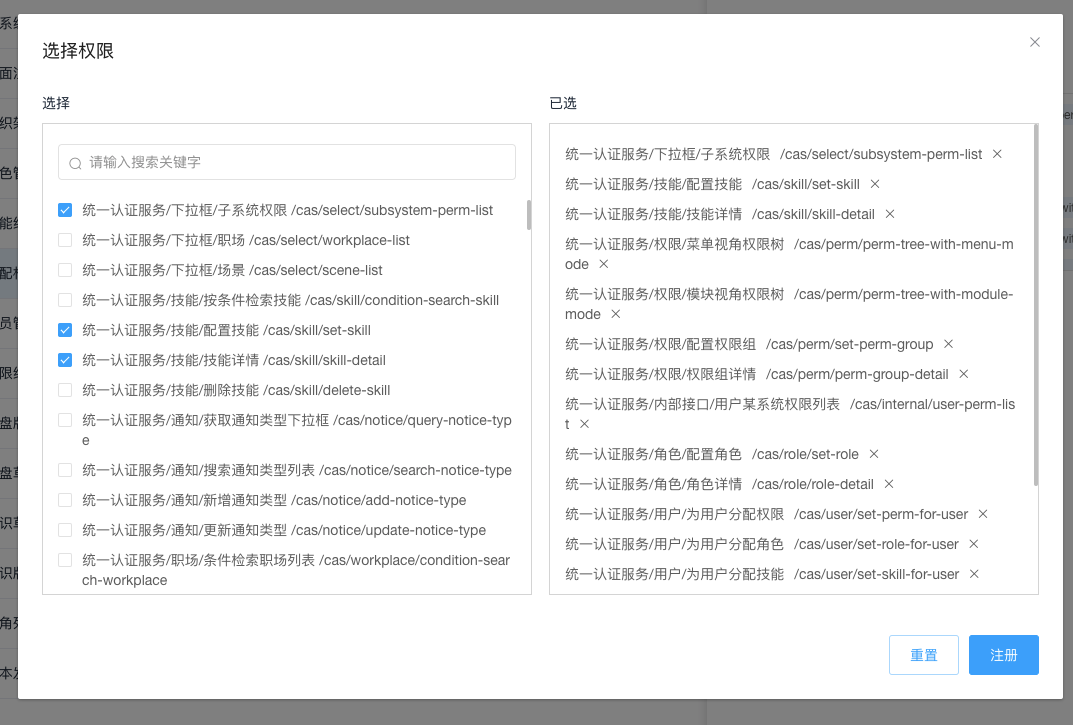
Task: Click the 注册 register button
Action: tap(1004, 655)
